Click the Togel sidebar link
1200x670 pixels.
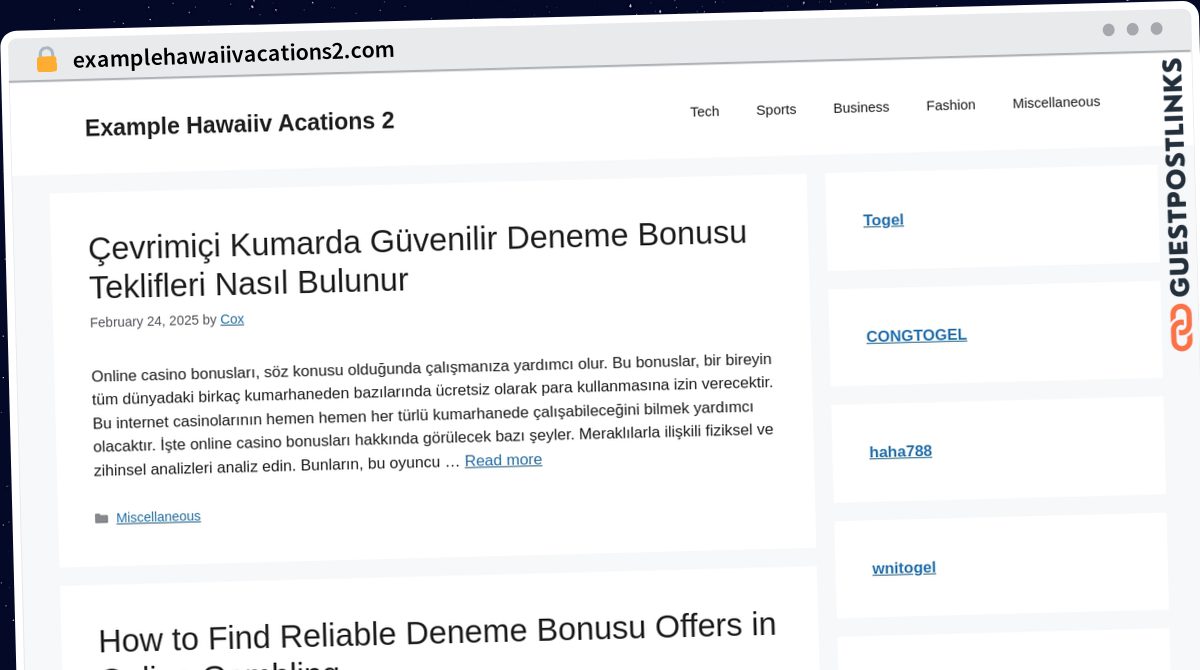pyautogui.click(x=883, y=220)
